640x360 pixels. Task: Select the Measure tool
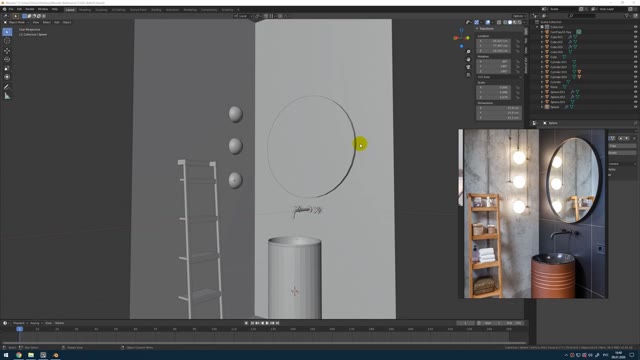point(7,96)
